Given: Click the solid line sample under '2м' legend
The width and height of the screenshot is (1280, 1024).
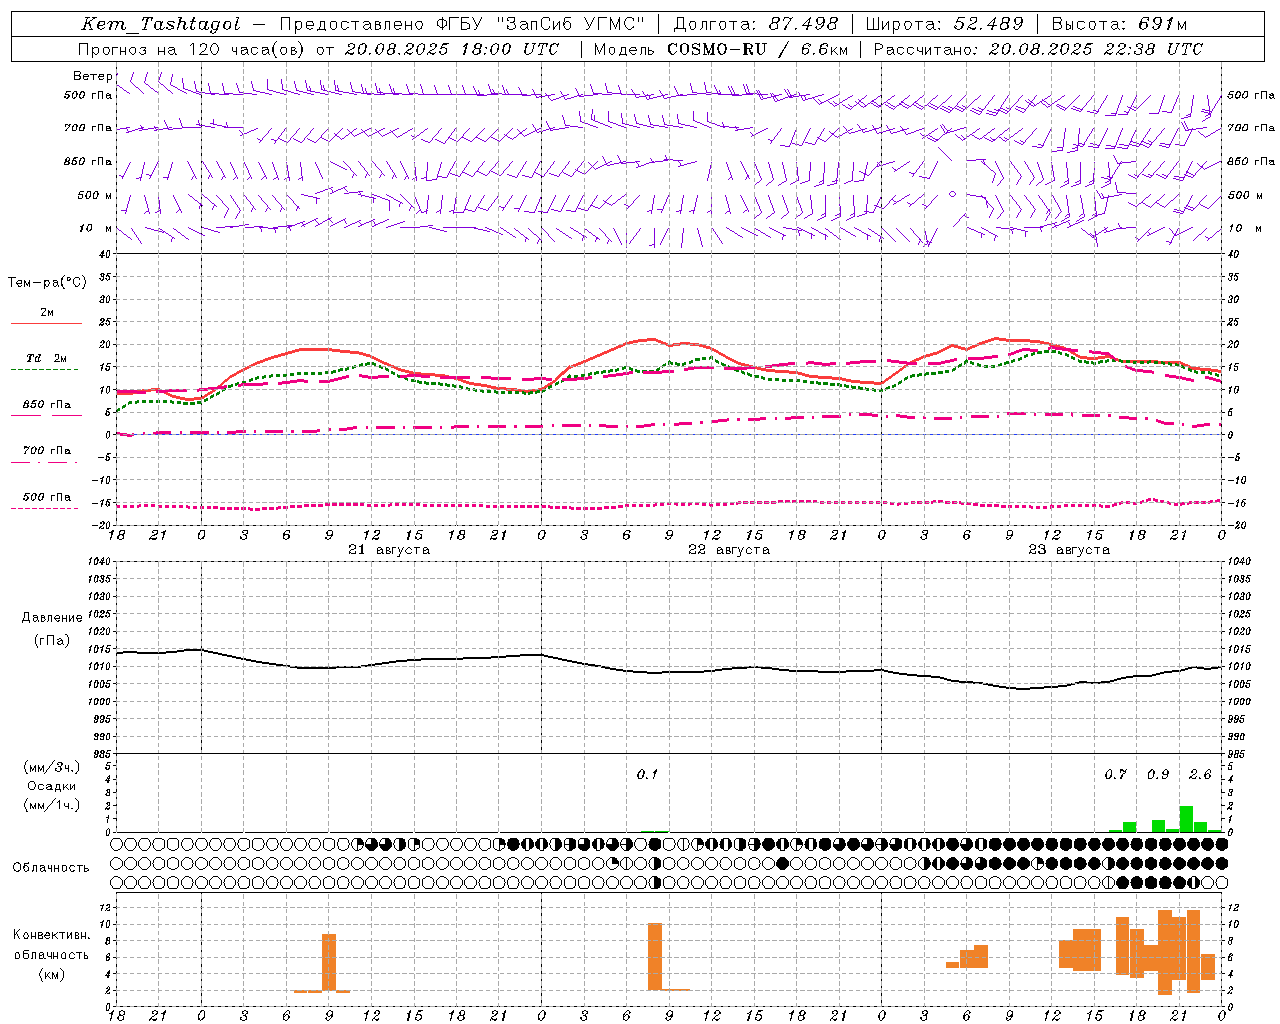Looking at the screenshot, I should (x=46, y=324).
